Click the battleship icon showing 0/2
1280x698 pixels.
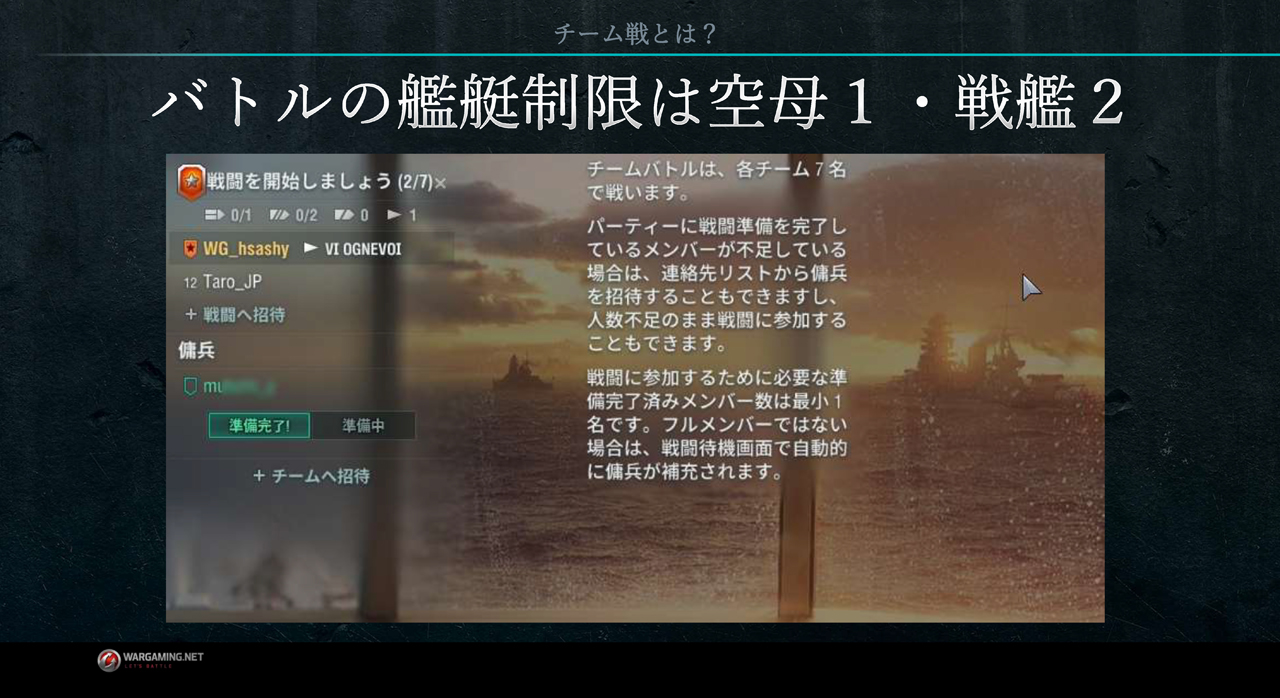(279, 215)
